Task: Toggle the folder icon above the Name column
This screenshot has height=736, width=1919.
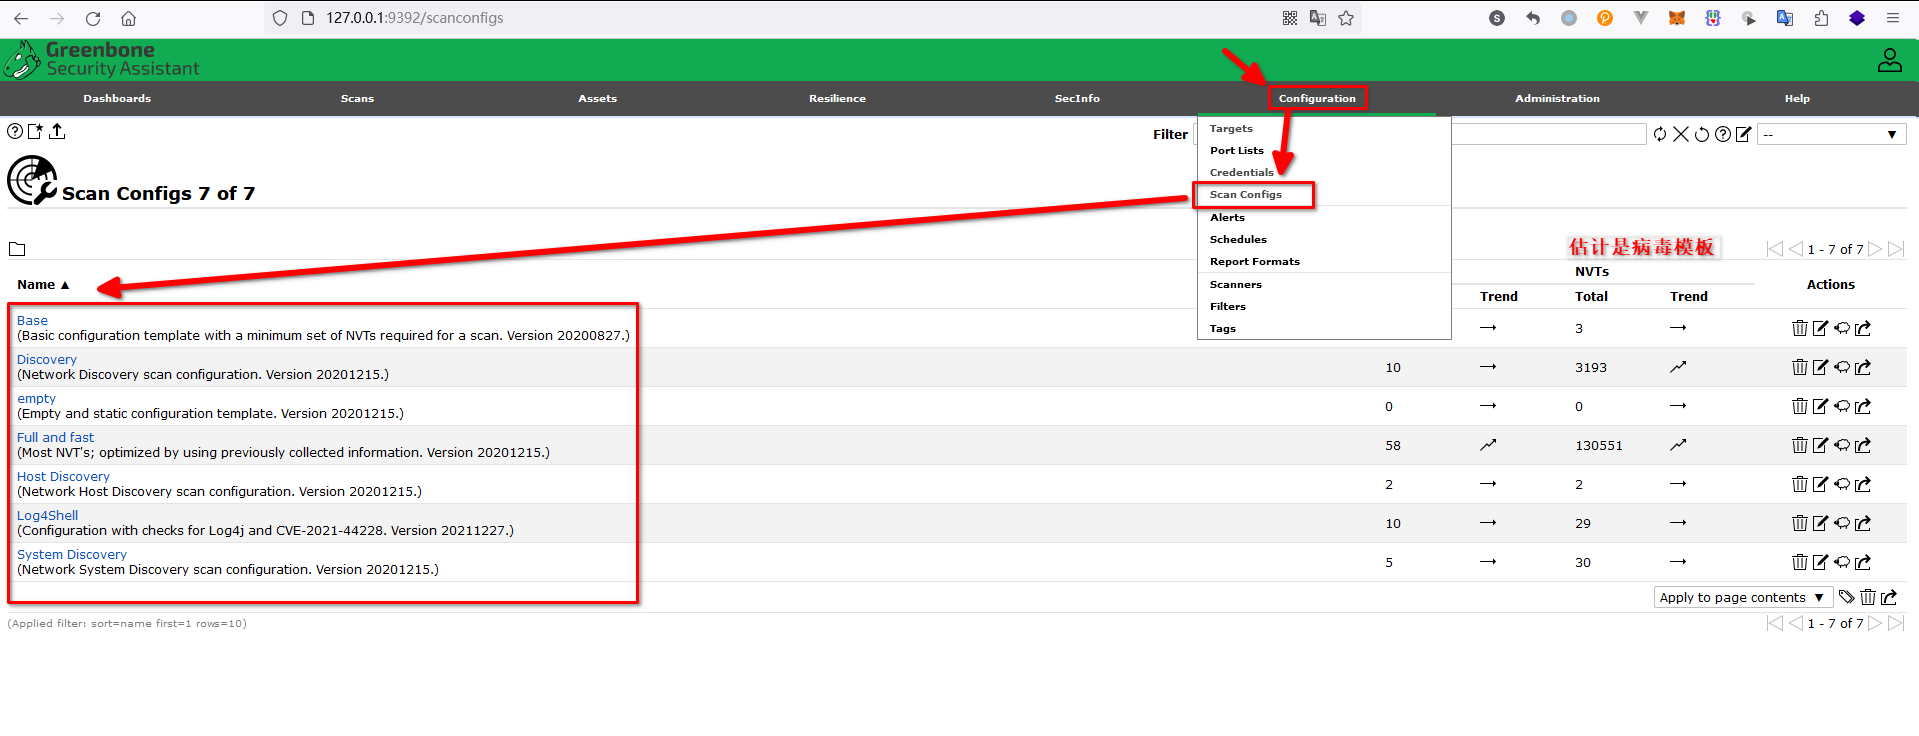Action: [17, 249]
